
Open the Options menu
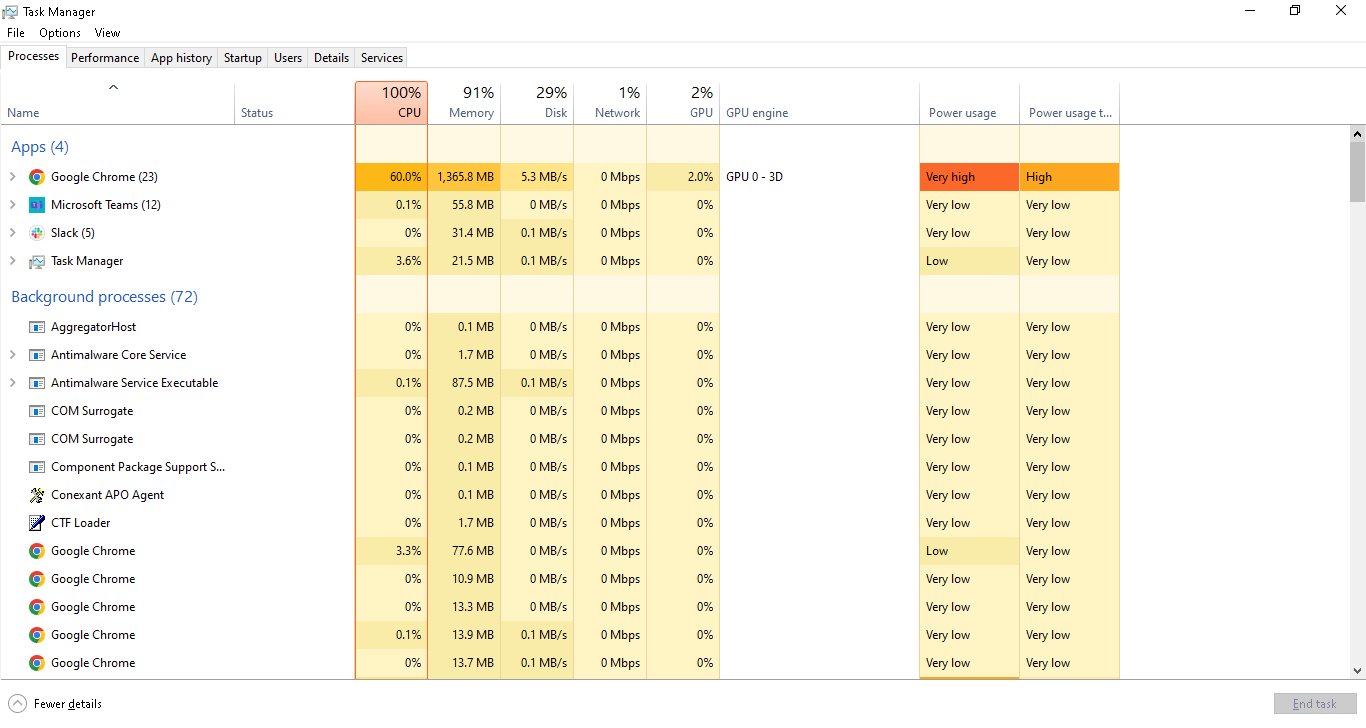pyautogui.click(x=60, y=33)
